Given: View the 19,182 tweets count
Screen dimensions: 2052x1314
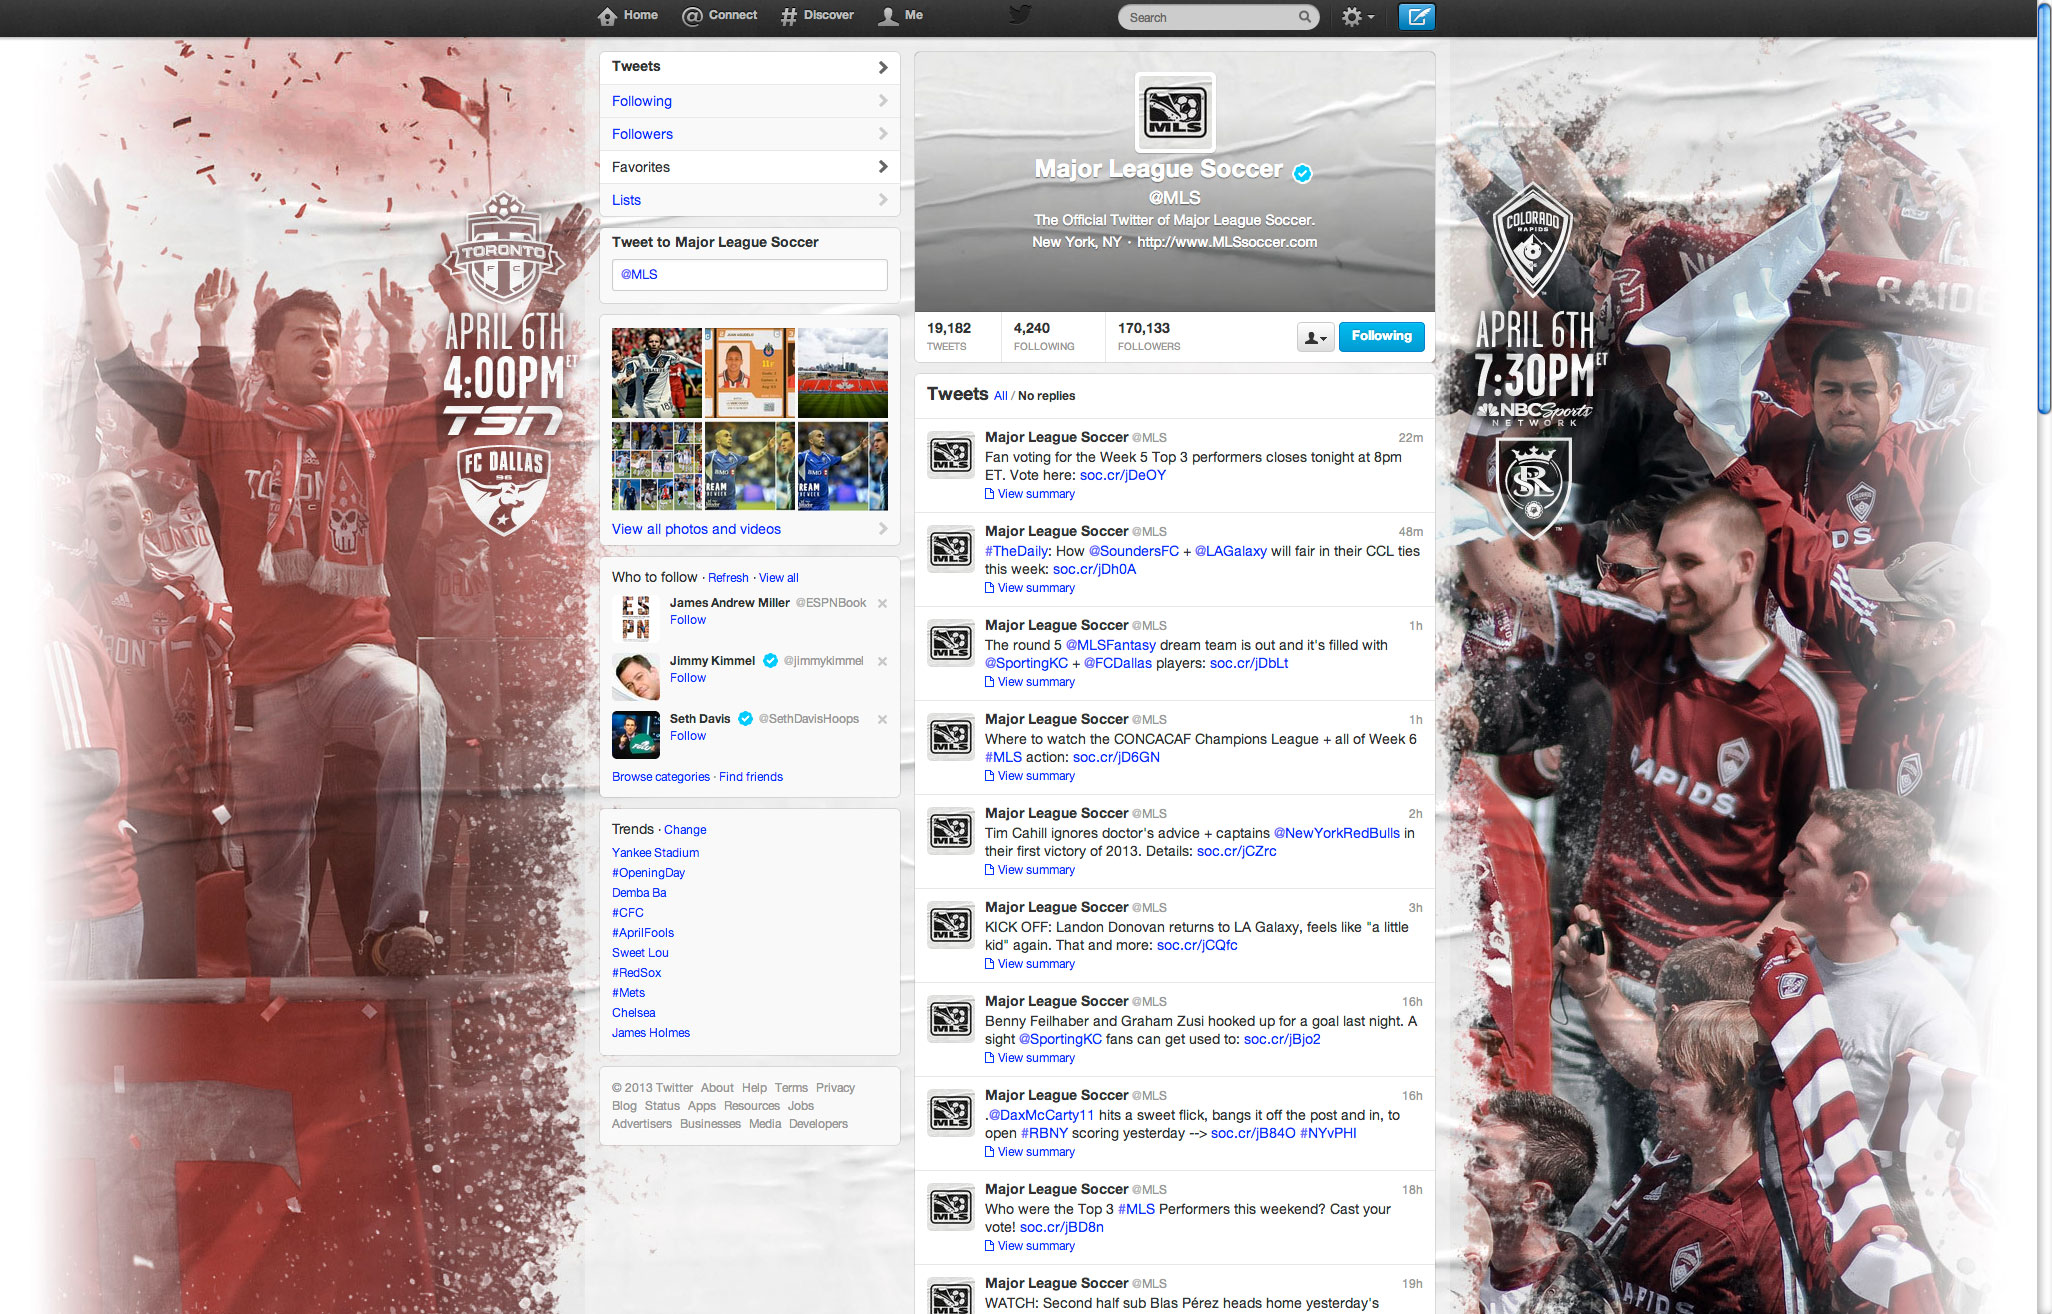Looking at the screenshot, I should pyautogui.click(x=949, y=336).
